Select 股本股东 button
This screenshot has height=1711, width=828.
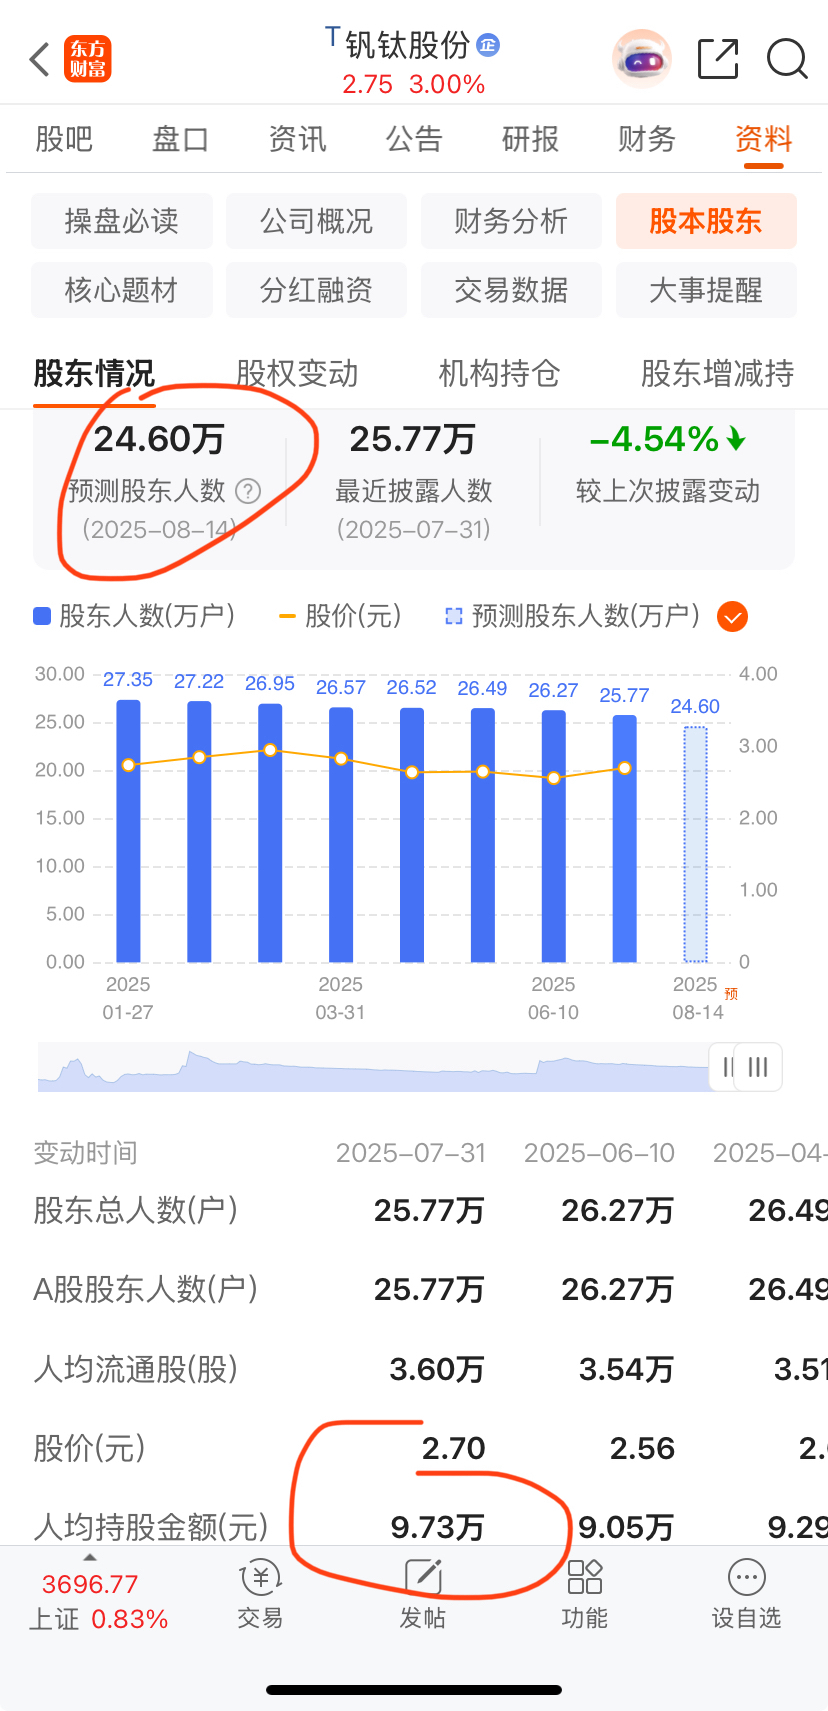[x=706, y=221]
